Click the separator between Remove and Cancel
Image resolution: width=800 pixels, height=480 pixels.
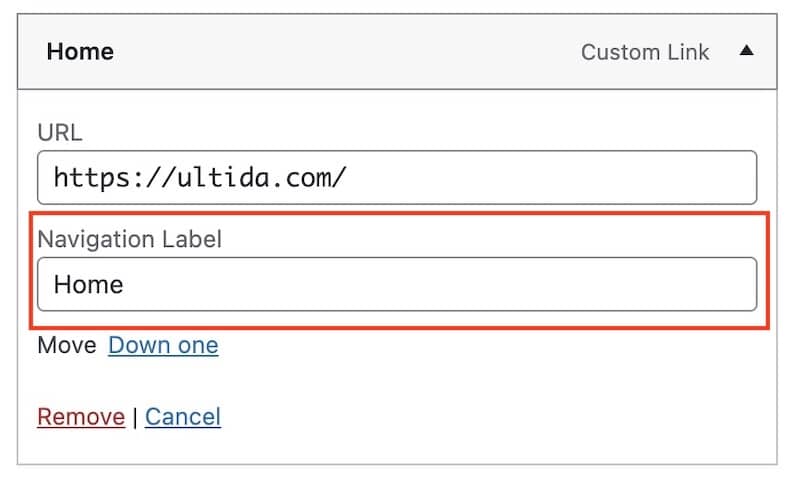pyautogui.click(x=135, y=417)
